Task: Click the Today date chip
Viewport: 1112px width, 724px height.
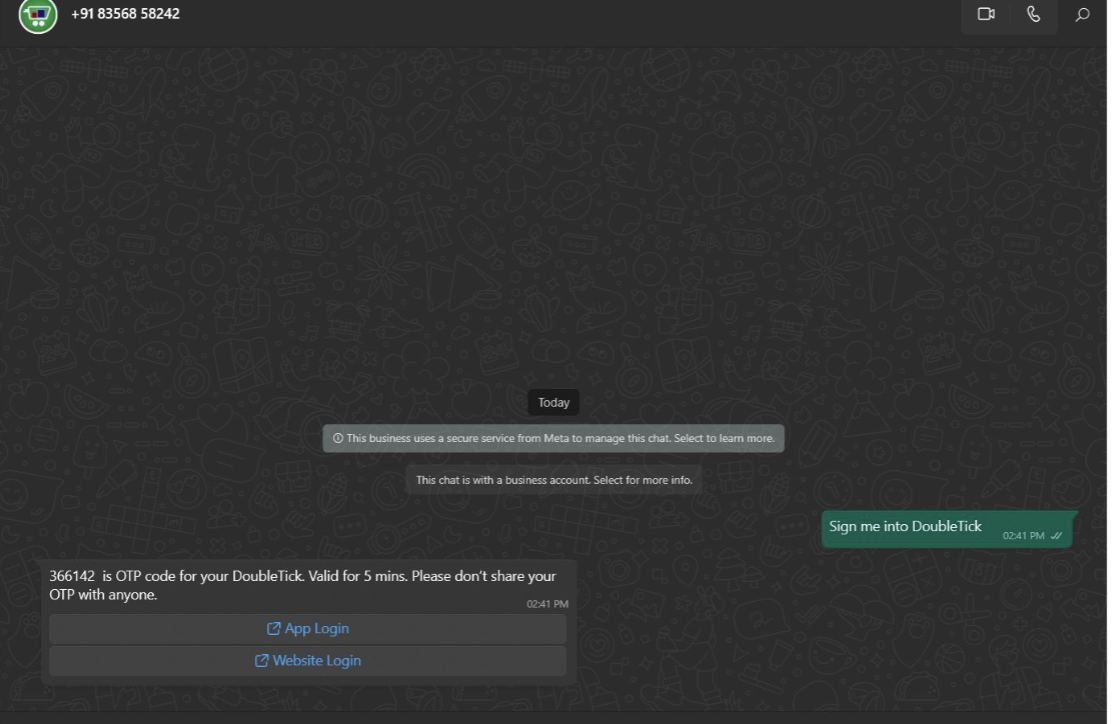Action: point(553,402)
